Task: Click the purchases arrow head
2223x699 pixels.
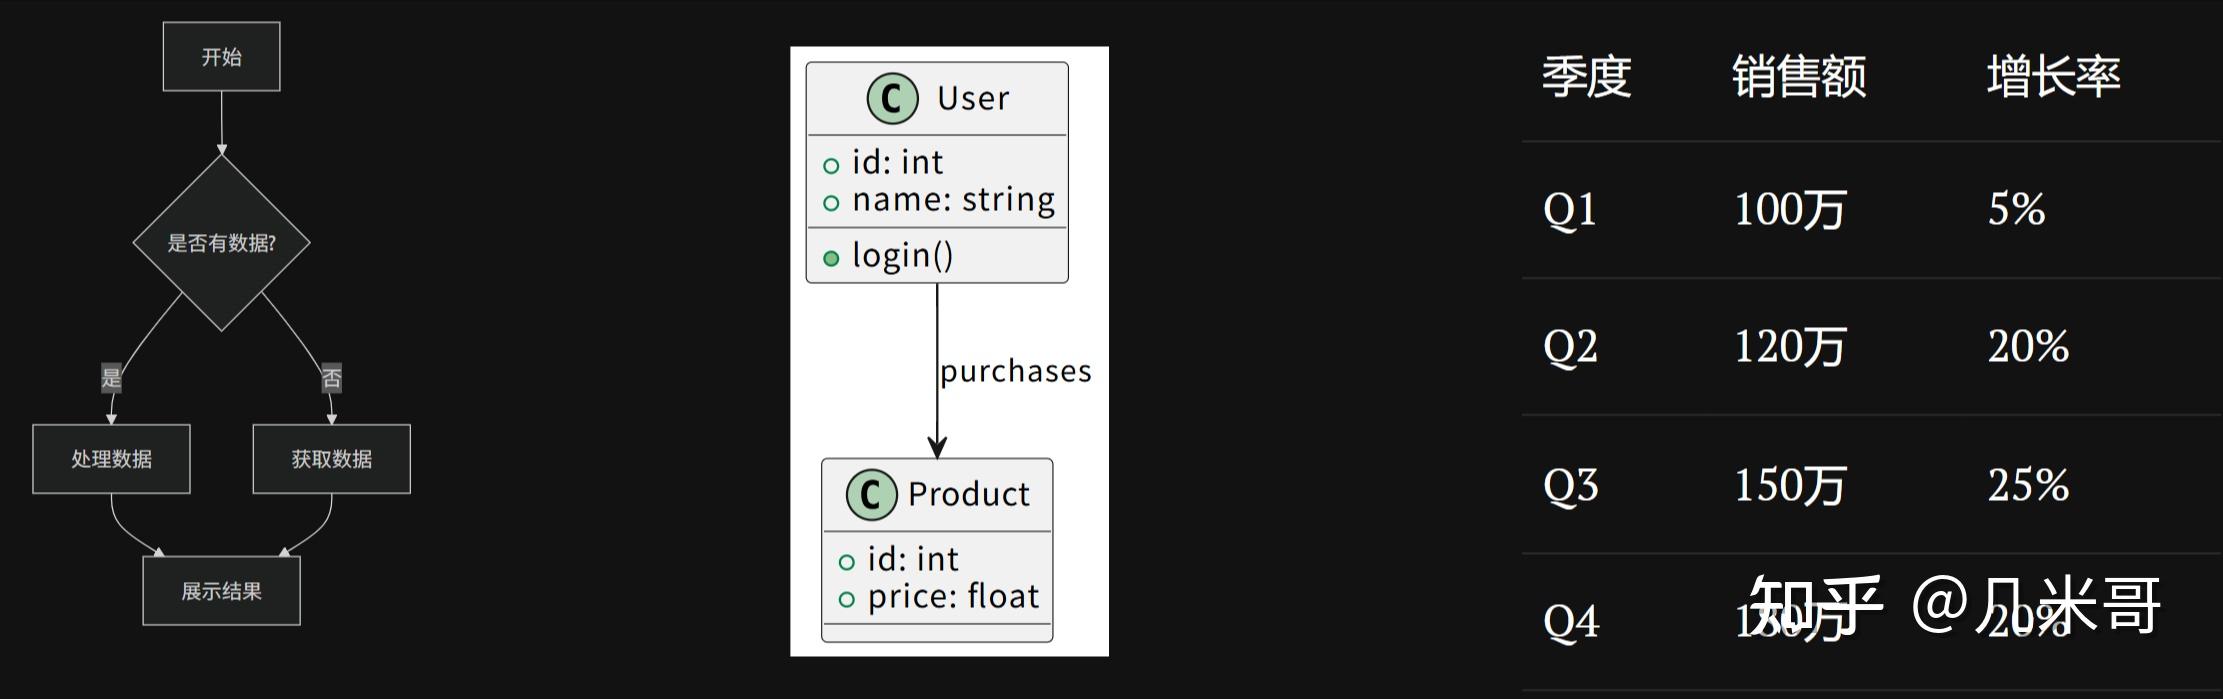Action: click(937, 446)
